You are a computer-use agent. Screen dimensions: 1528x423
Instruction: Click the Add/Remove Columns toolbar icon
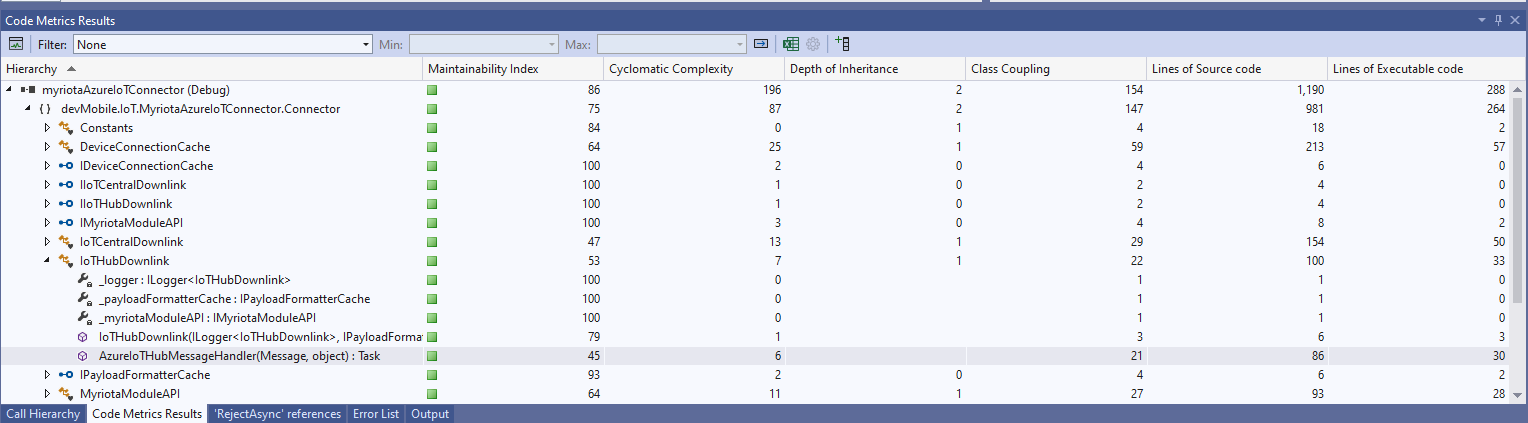click(x=842, y=44)
